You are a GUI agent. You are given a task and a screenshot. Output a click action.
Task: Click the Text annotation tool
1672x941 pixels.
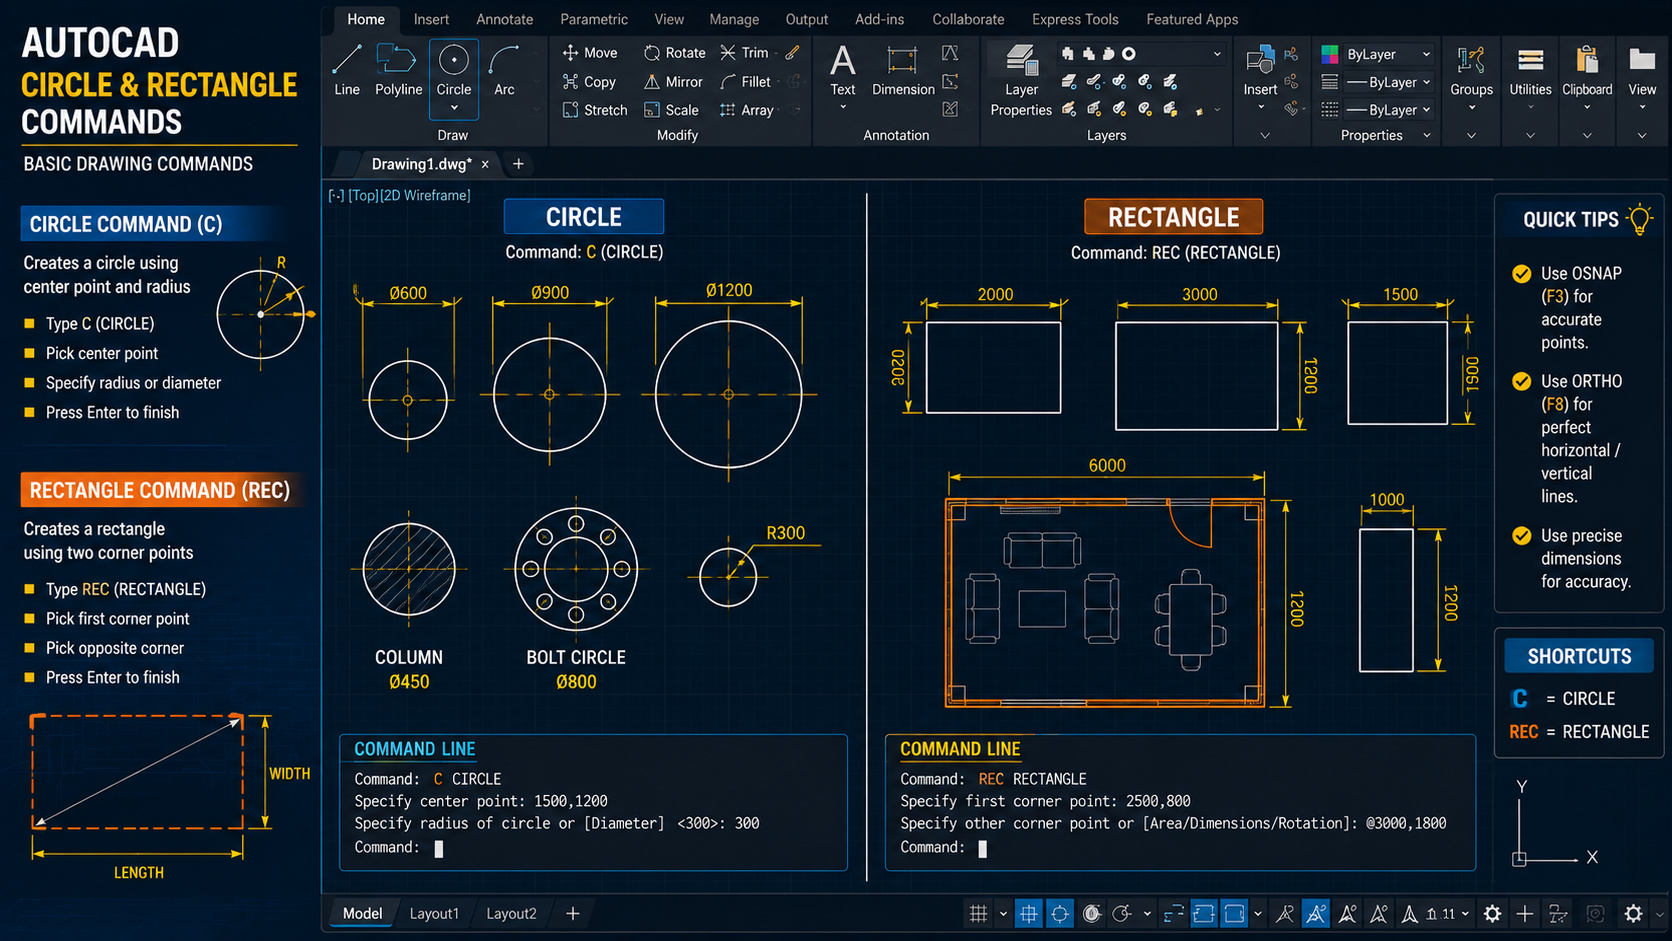point(843,70)
